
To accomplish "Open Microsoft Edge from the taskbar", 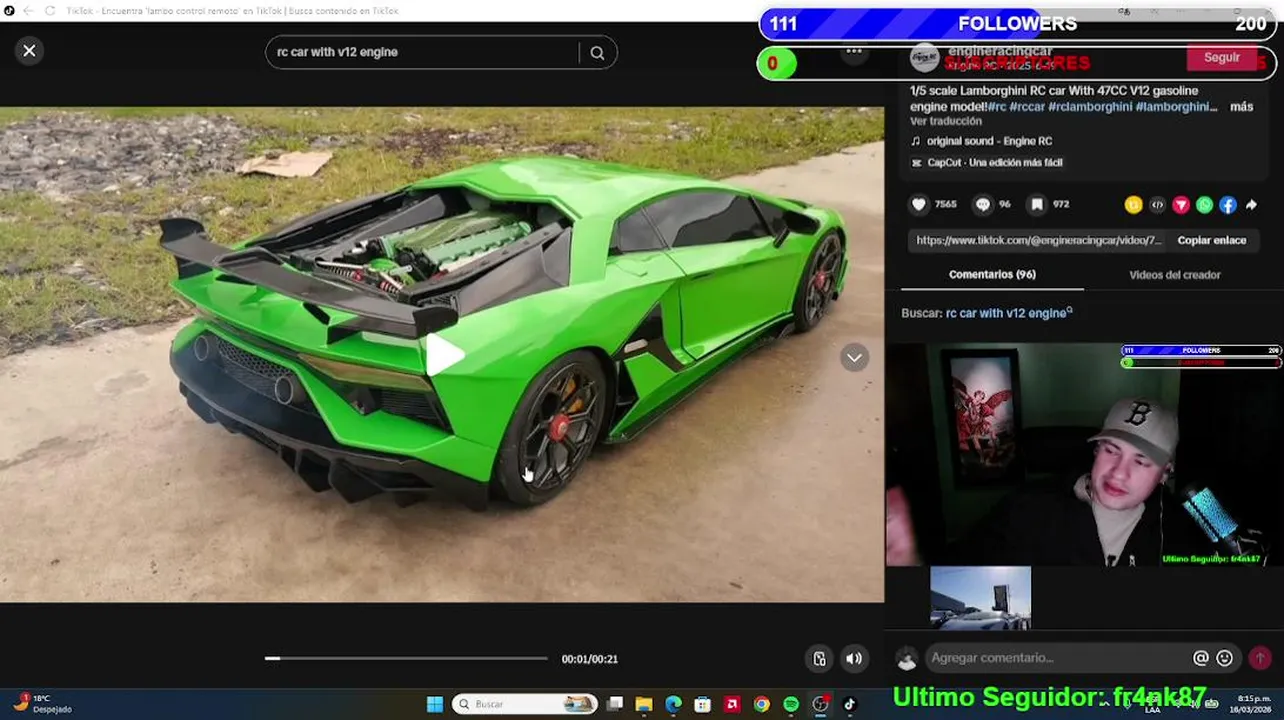I will click(673, 704).
